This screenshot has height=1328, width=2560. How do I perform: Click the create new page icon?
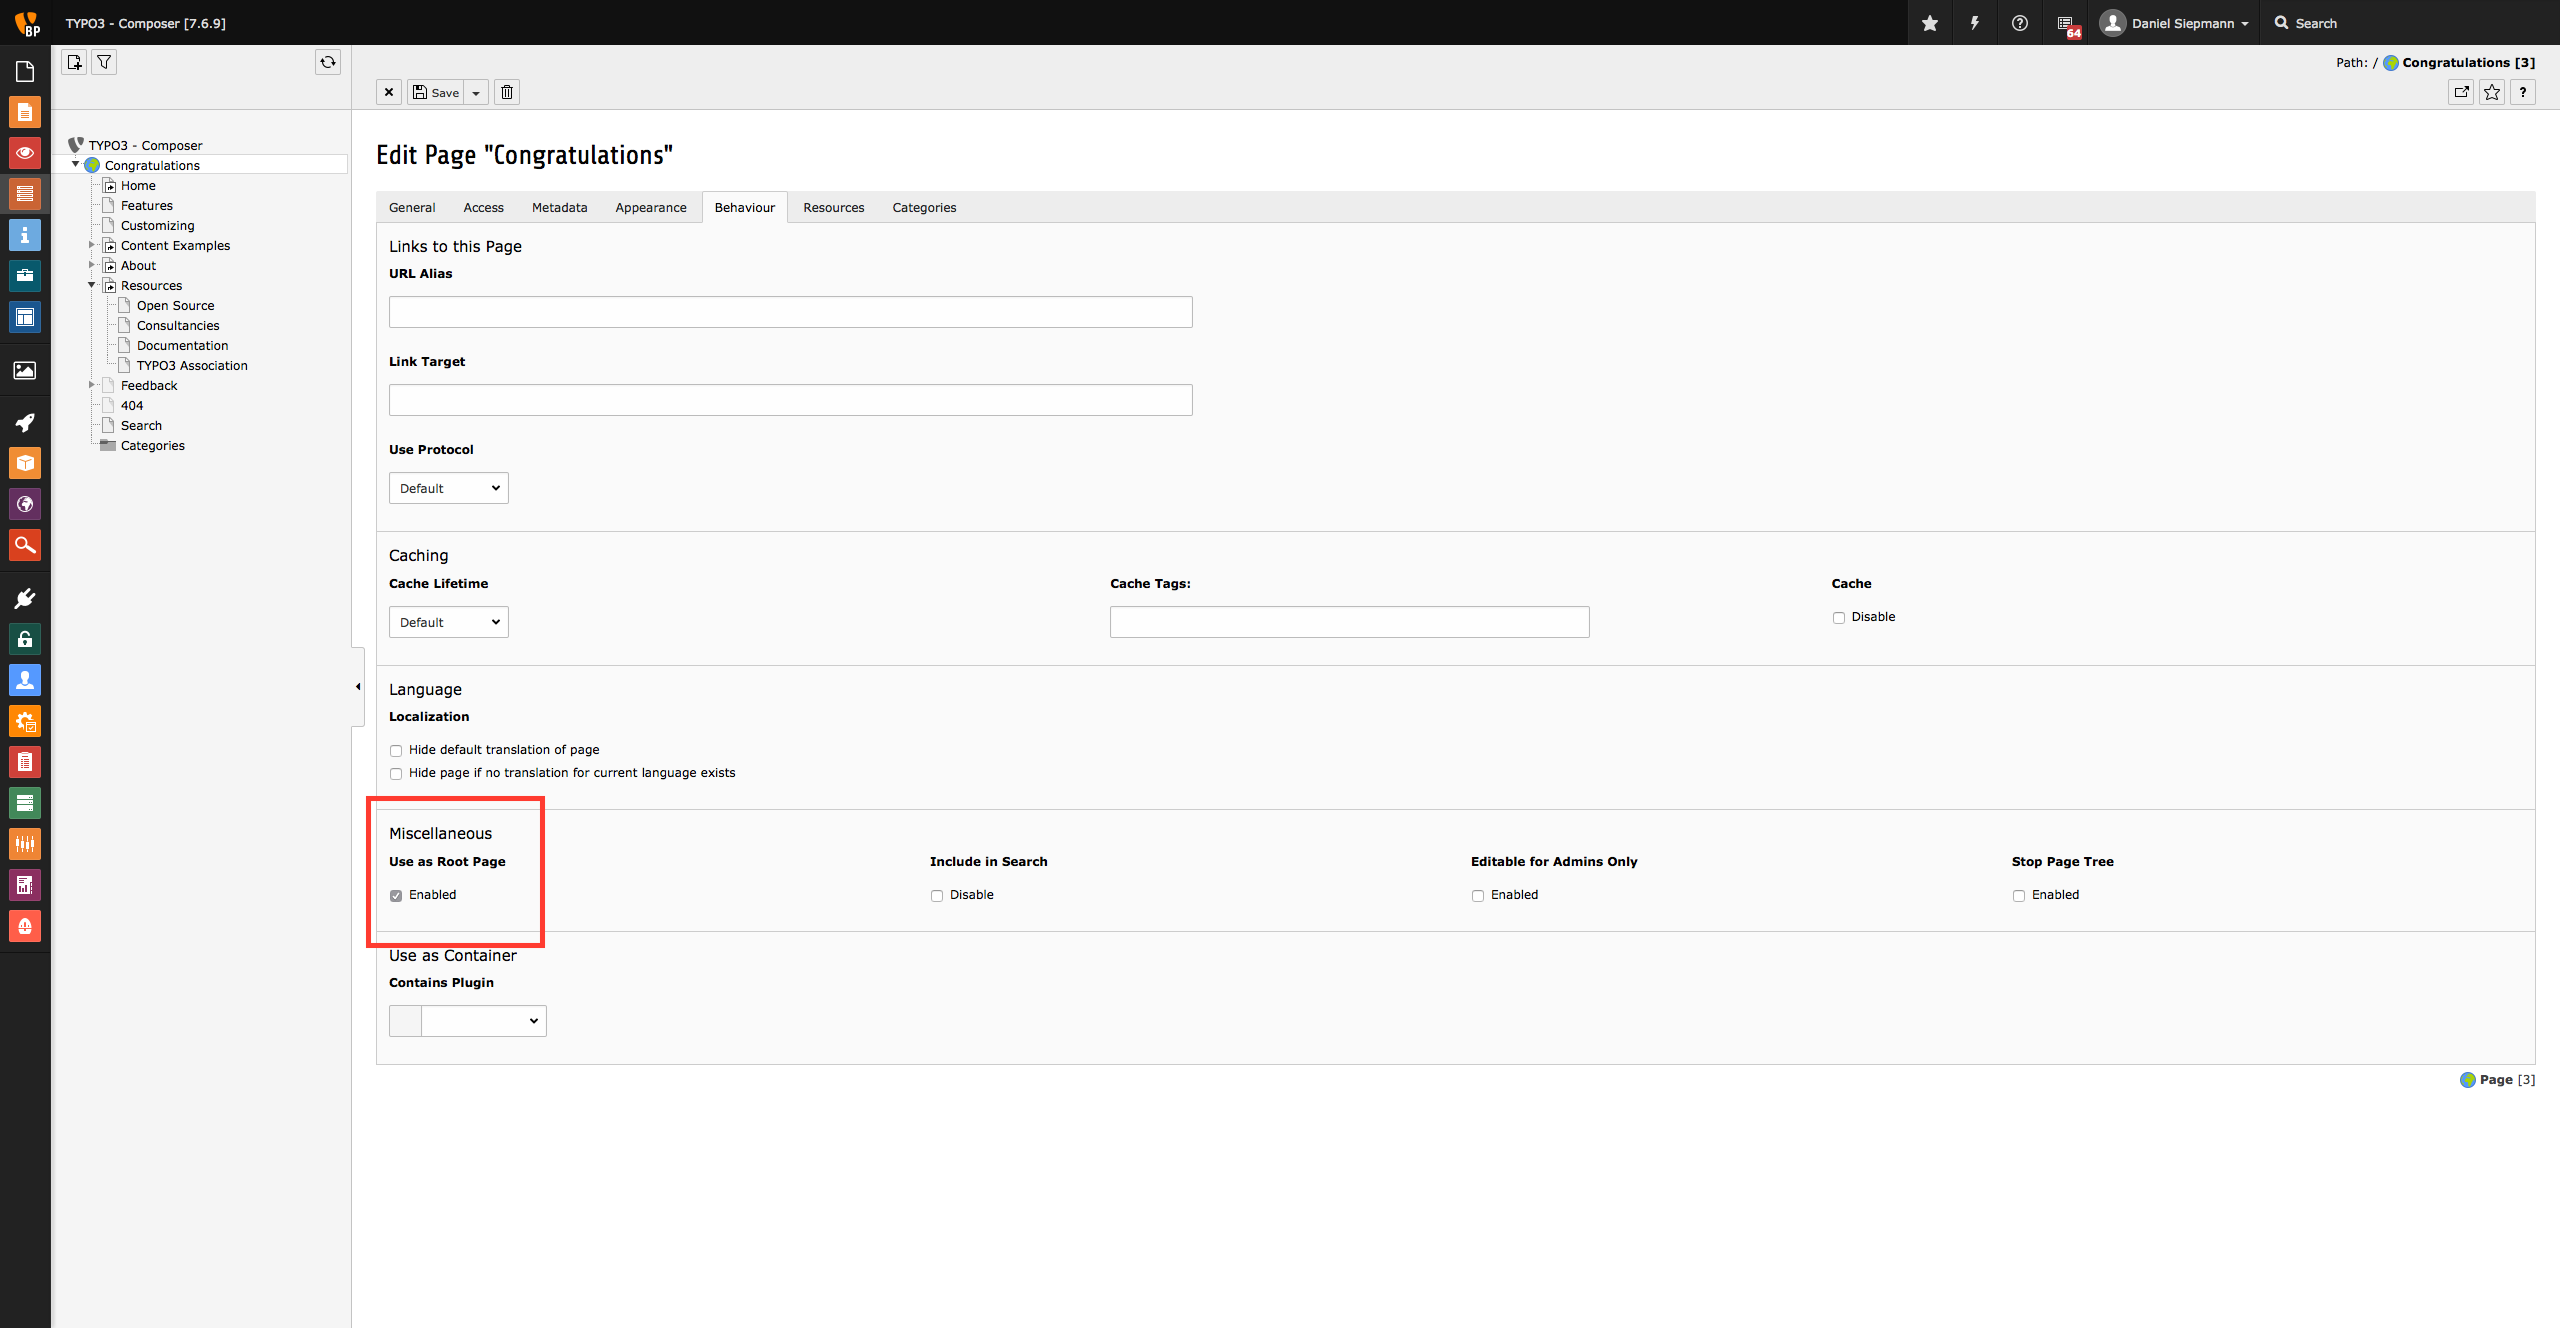pos(74,62)
